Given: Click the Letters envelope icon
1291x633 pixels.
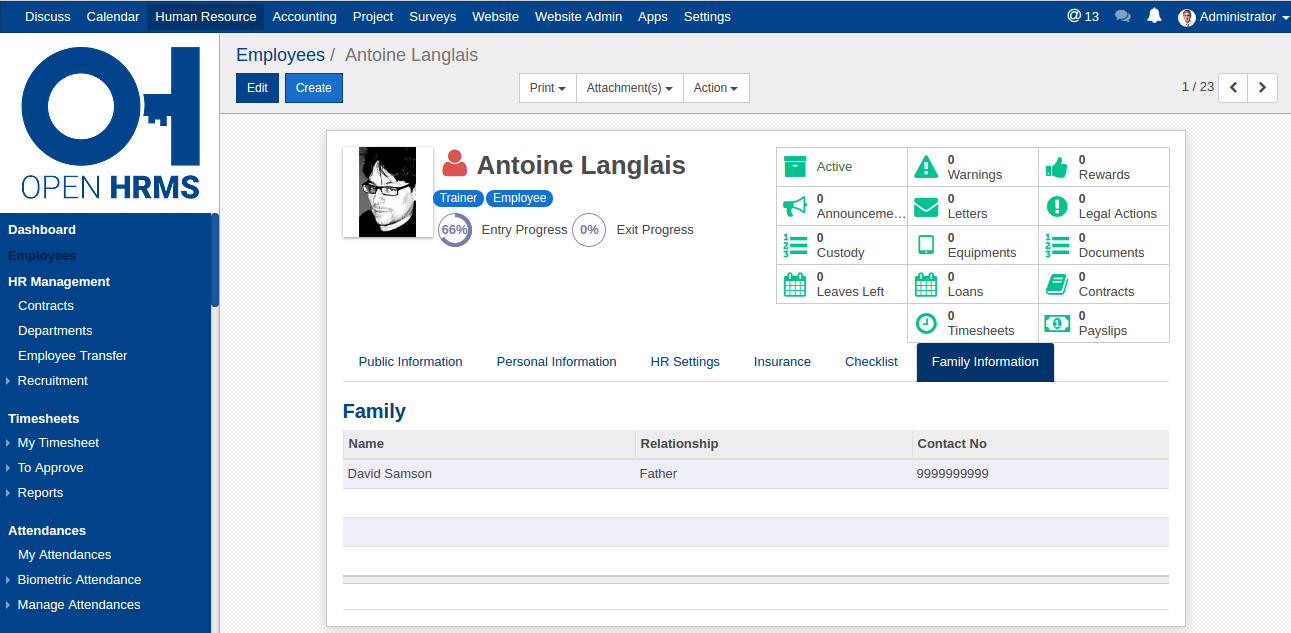Looking at the screenshot, I should point(926,206).
